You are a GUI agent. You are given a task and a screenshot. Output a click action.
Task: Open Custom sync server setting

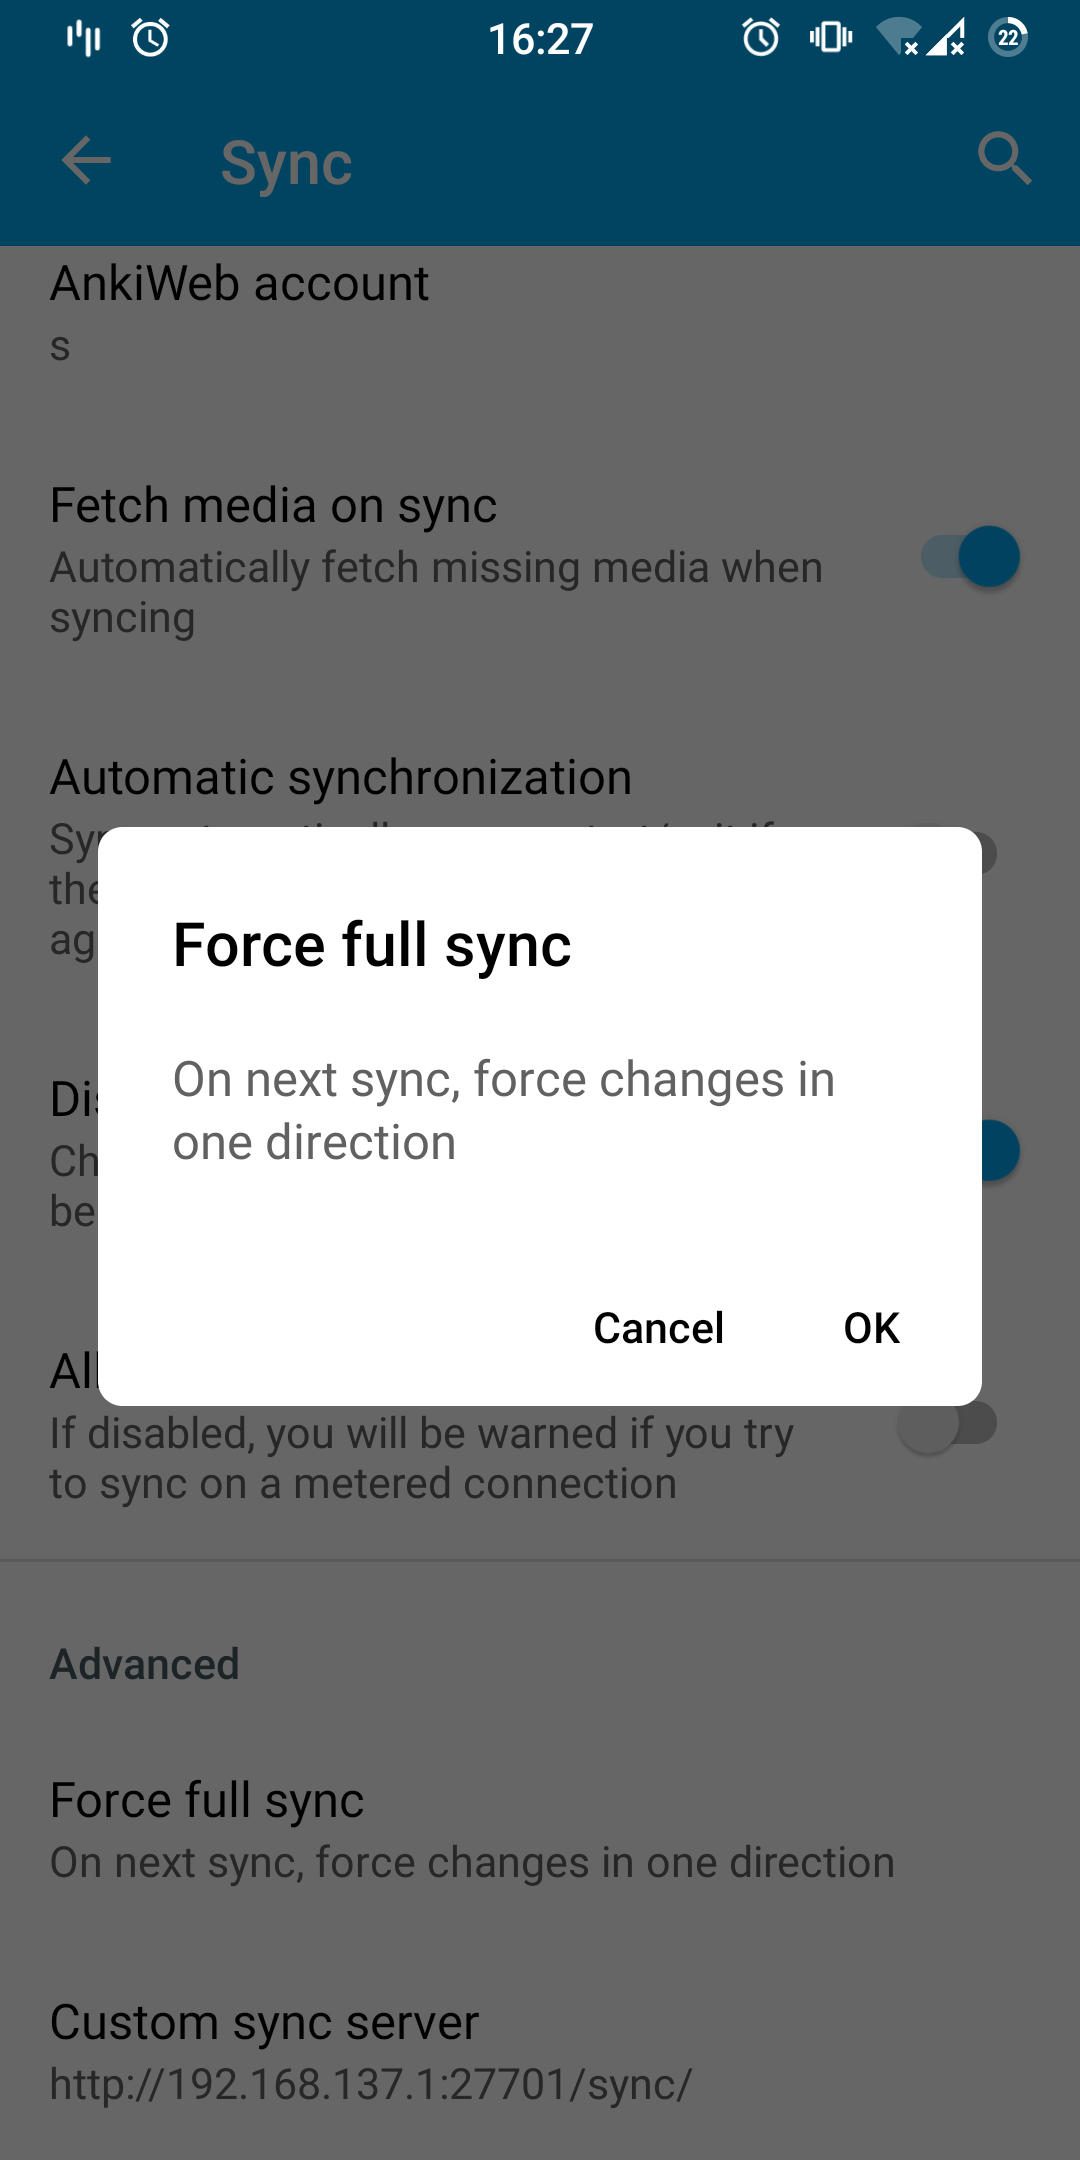pos(540,2051)
